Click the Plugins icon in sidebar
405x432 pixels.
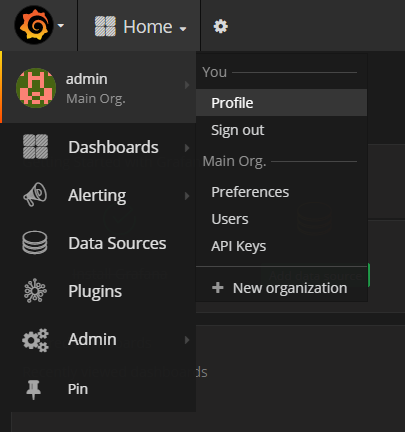pos(35,291)
